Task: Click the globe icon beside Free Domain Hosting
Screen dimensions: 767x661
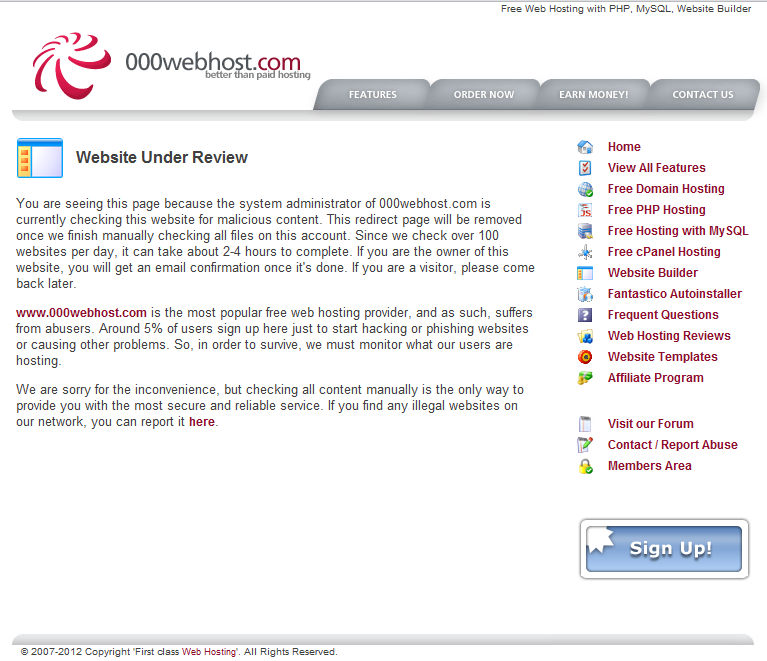Action: [585, 189]
